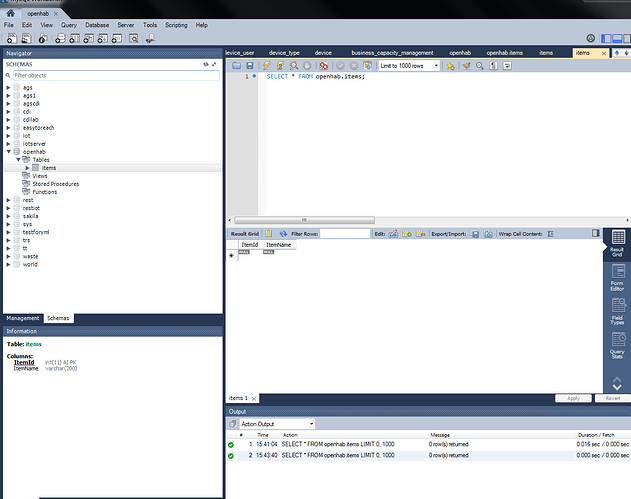Switch to the business_capacity_management tab
The height and width of the screenshot is (499, 631).
[x=391, y=51]
